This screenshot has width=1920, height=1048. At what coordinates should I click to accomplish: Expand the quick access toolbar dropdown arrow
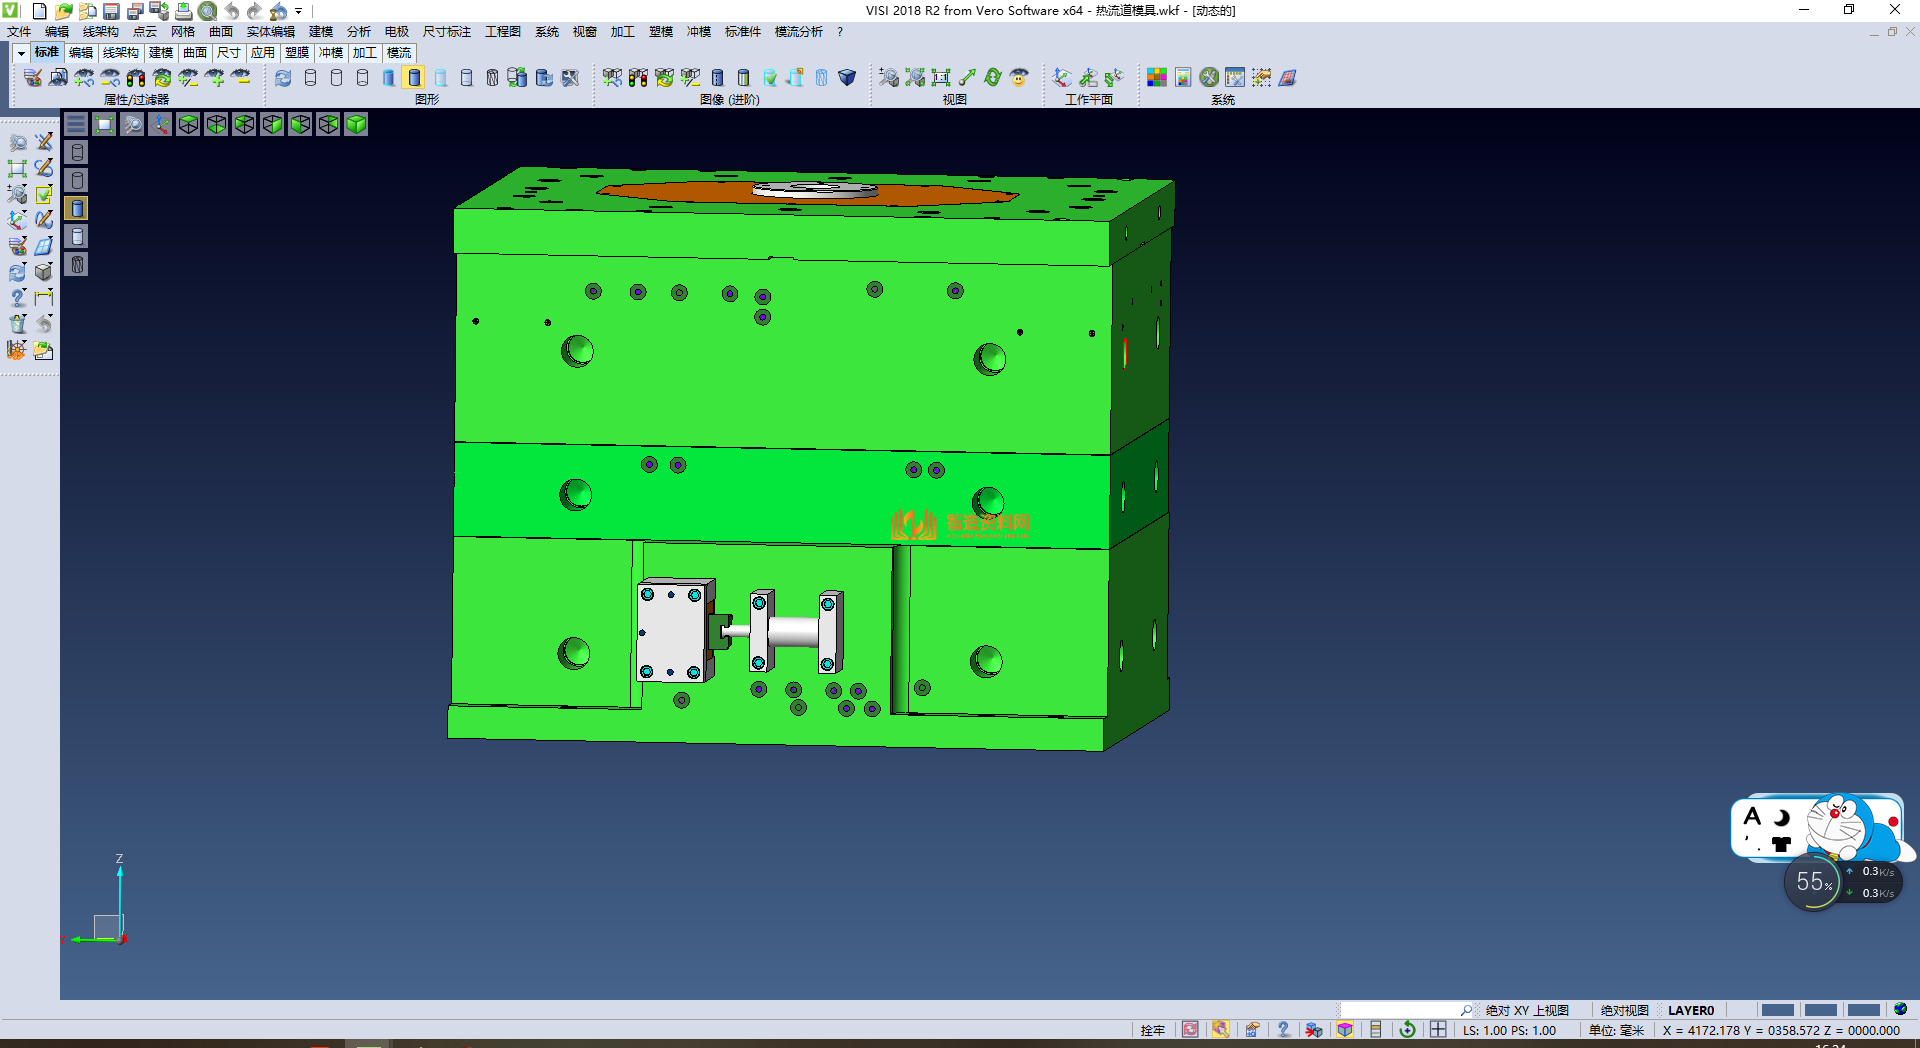[x=299, y=11]
